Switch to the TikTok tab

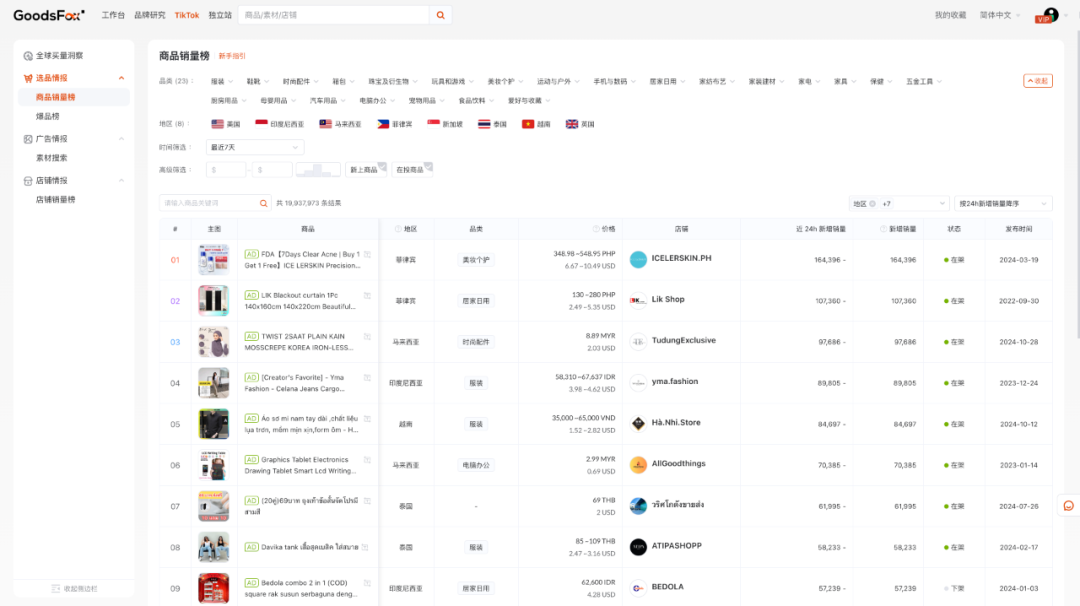click(189, 15)
